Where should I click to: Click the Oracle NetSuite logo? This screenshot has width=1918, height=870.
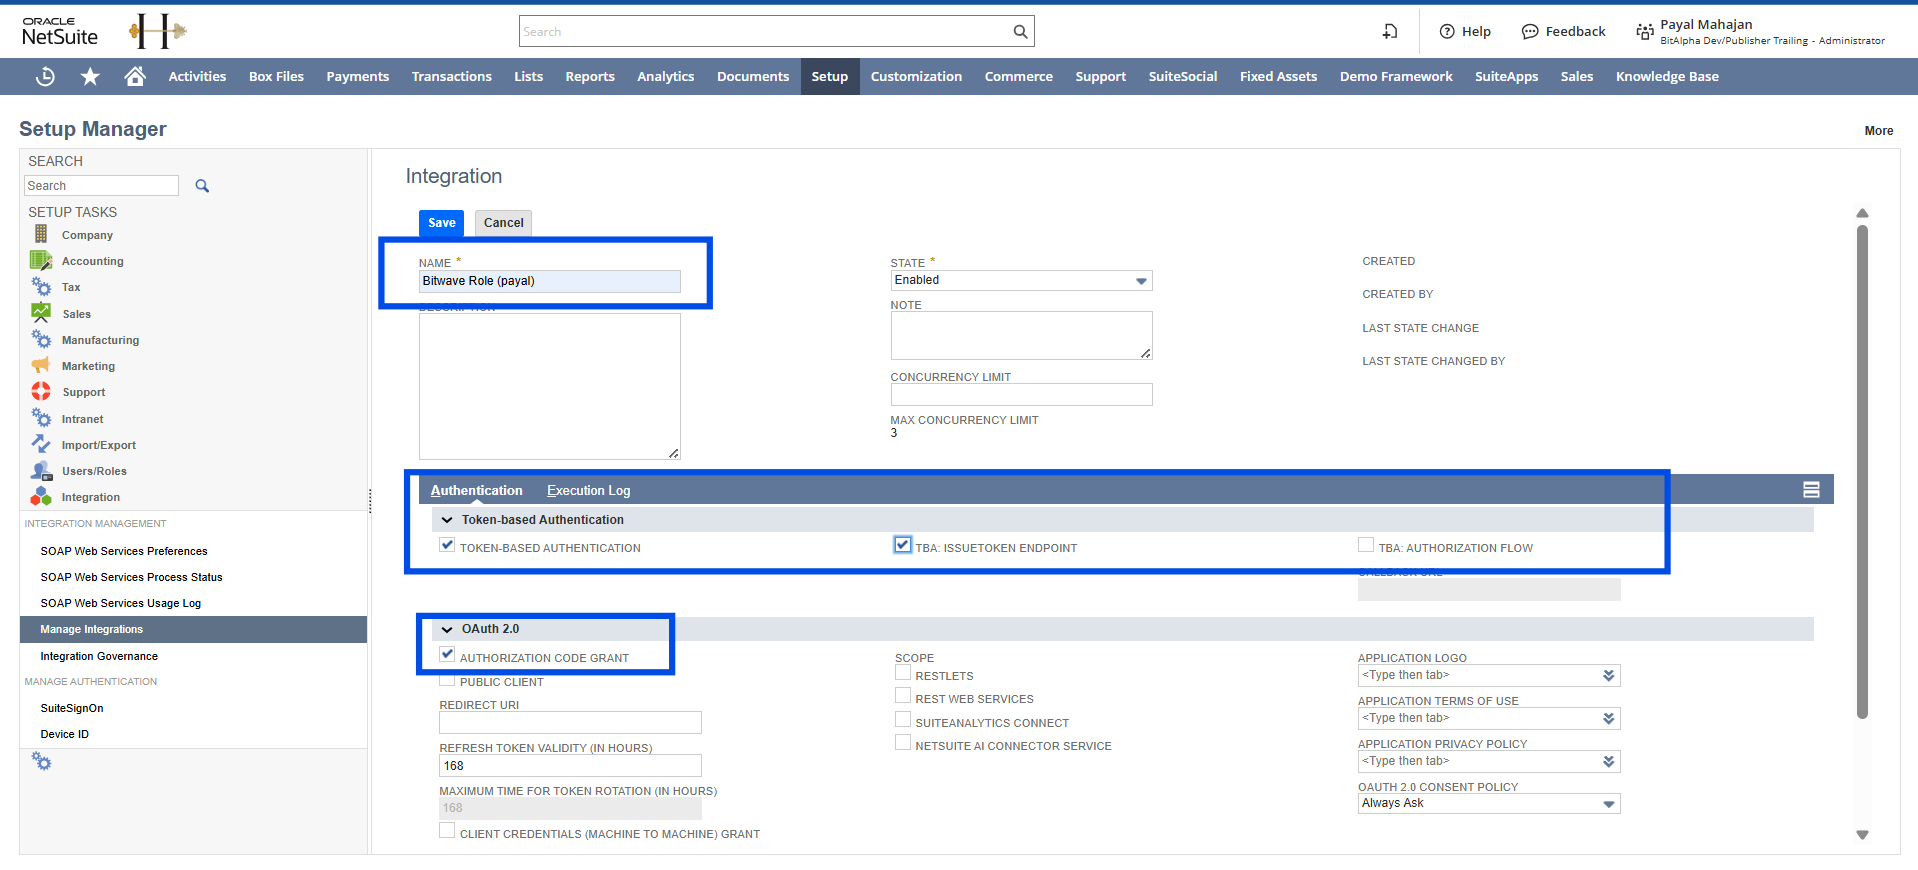point(60,32)
